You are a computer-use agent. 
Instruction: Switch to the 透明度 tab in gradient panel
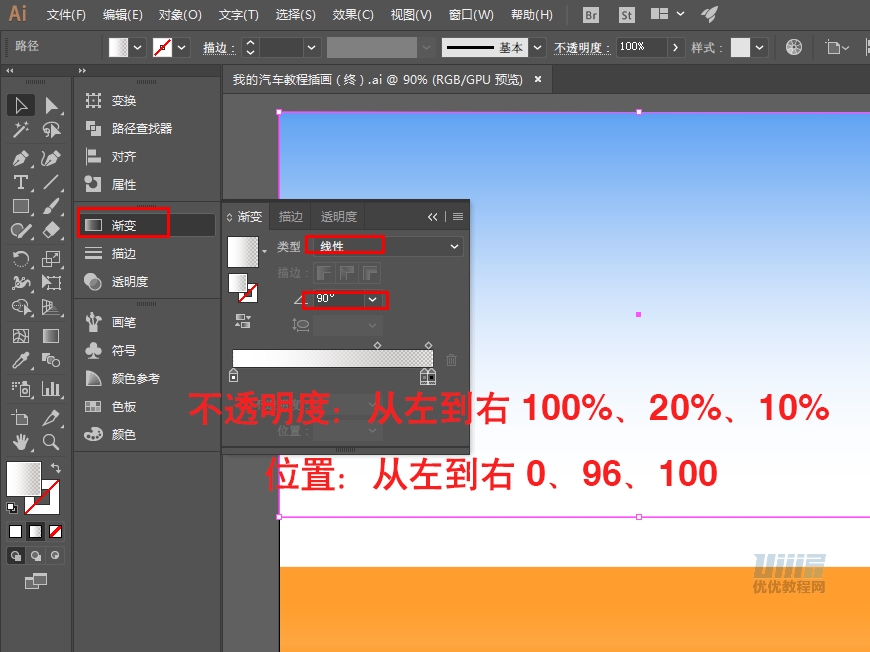tap(338, 216)
